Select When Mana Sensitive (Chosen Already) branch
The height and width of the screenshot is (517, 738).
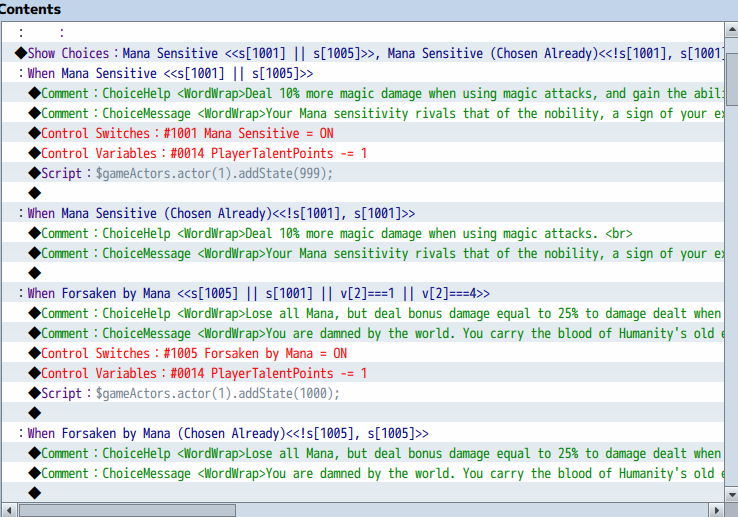pyautogui.click(x=221, y=213)
